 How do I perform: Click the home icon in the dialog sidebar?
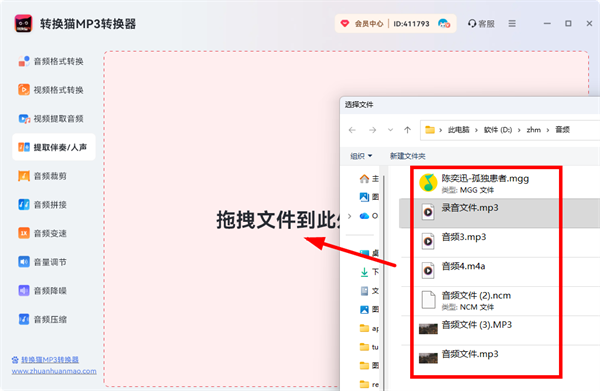click(x=364, y=179)
